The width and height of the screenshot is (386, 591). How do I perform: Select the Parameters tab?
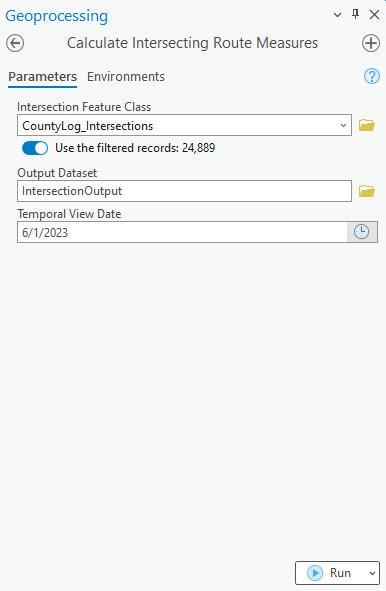click(43, 77)
